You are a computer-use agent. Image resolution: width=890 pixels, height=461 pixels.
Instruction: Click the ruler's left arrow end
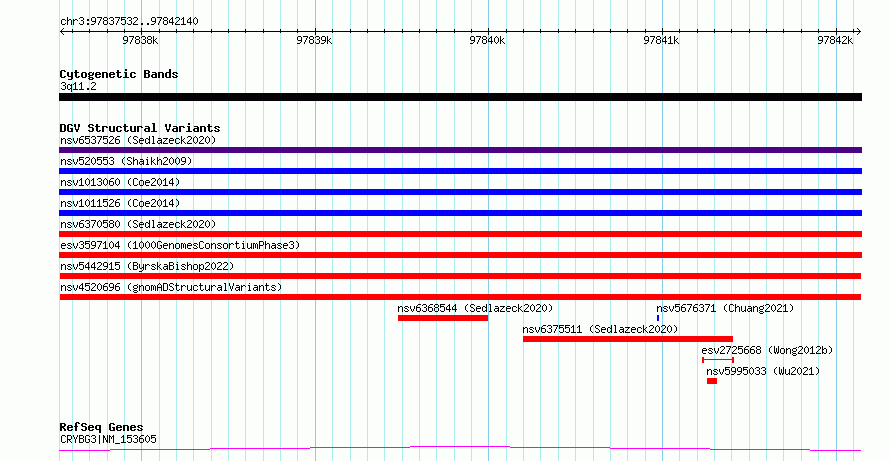tap(62, 32)
